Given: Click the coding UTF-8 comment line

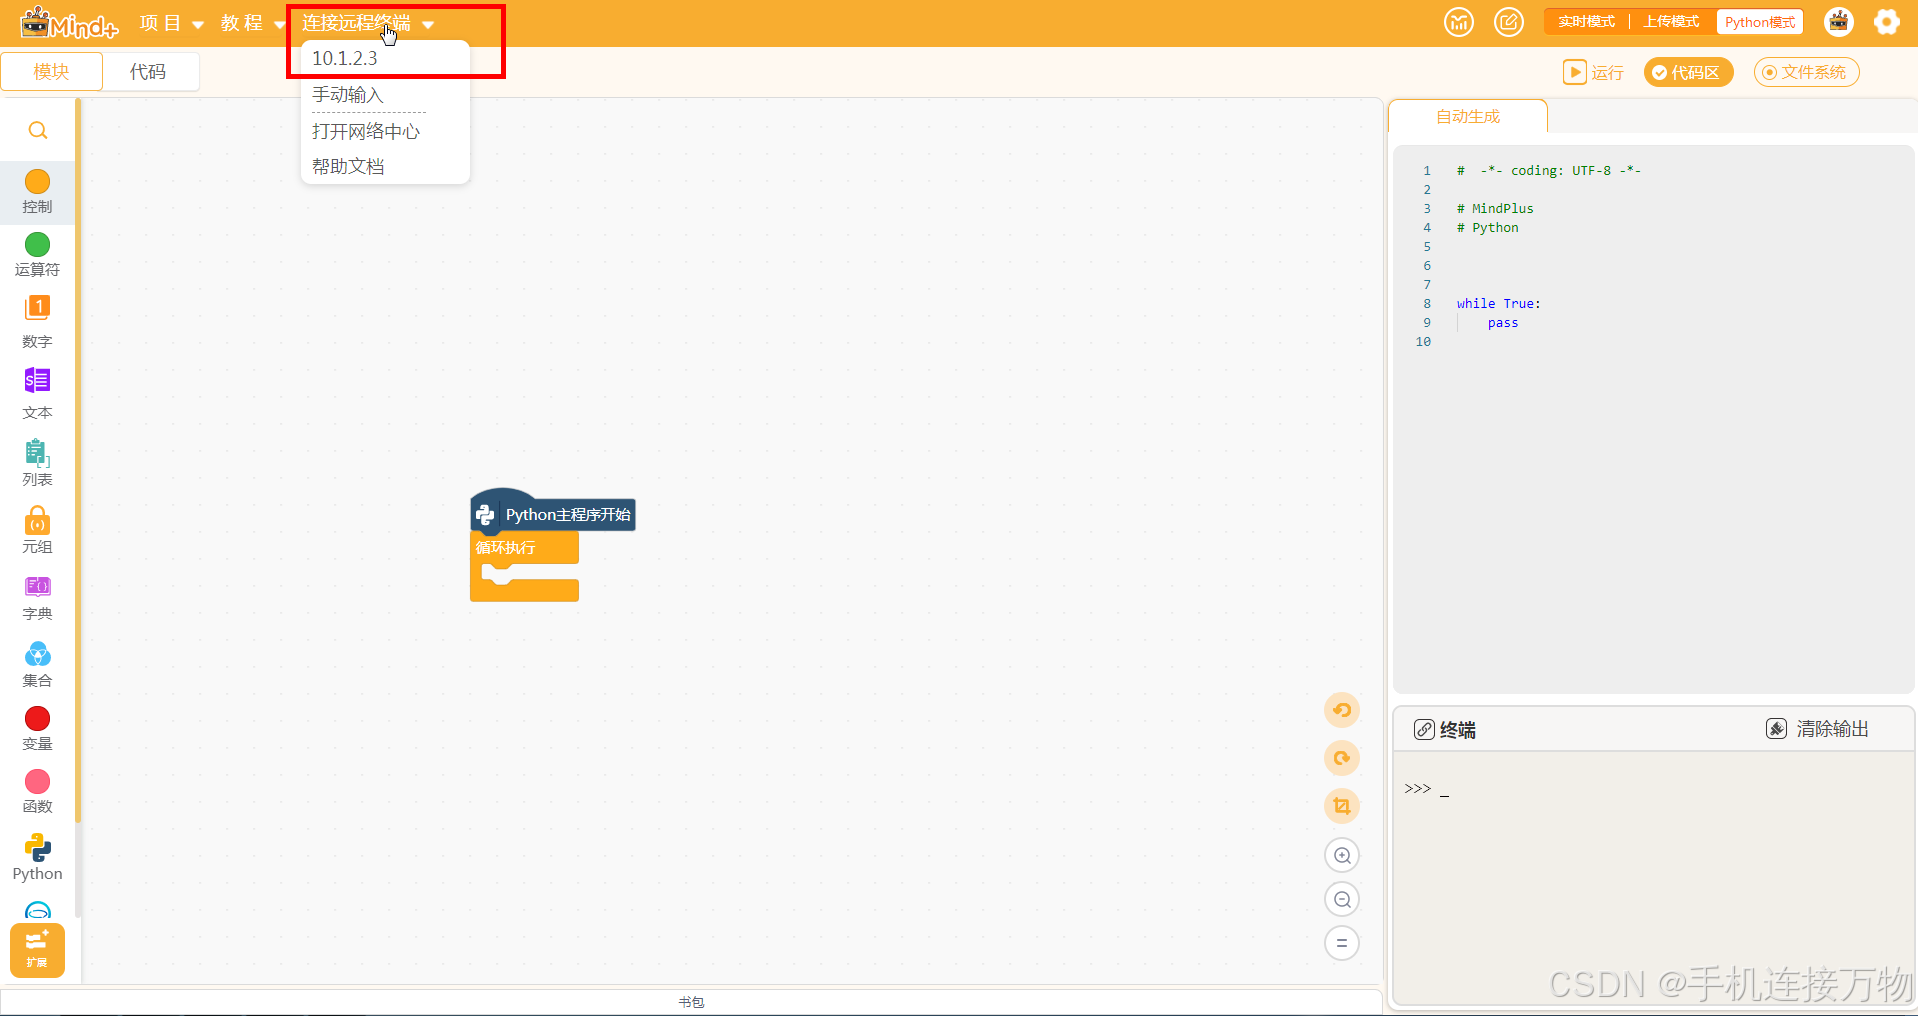Looking at the screenshot, I should pyautogui.click(x=1548, y=171).
